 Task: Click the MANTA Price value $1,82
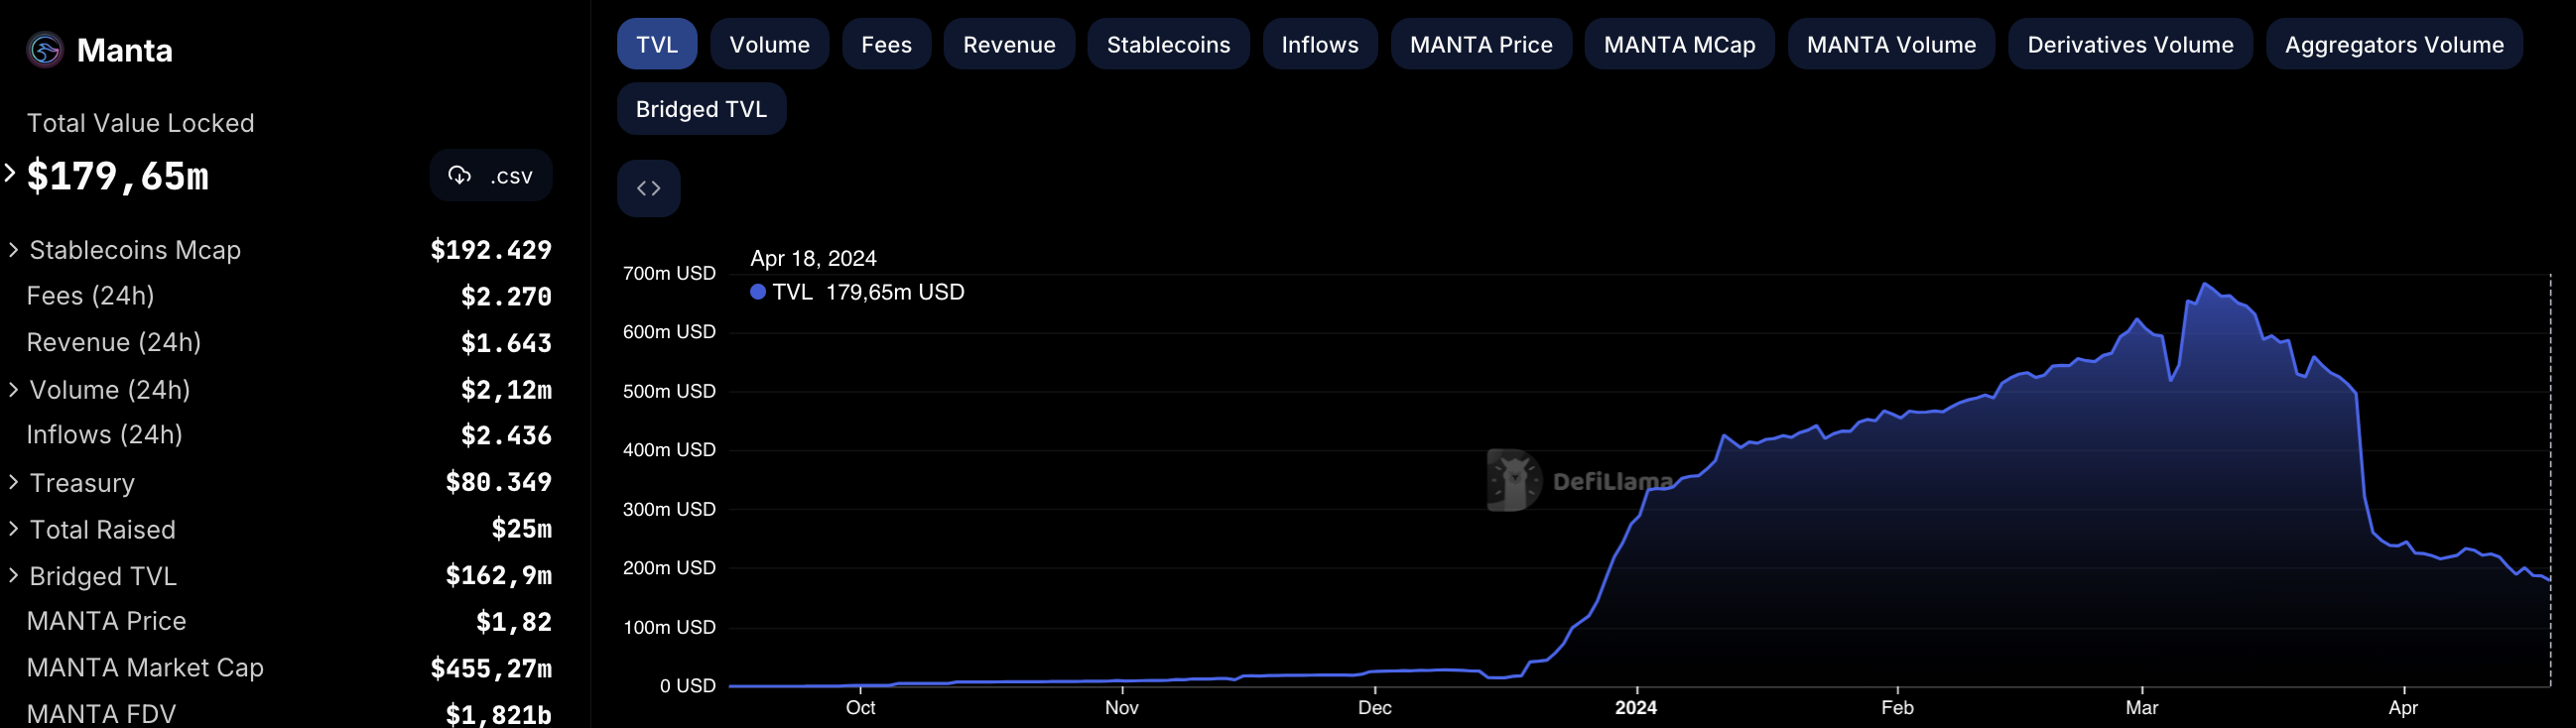[x=514, y=622]
